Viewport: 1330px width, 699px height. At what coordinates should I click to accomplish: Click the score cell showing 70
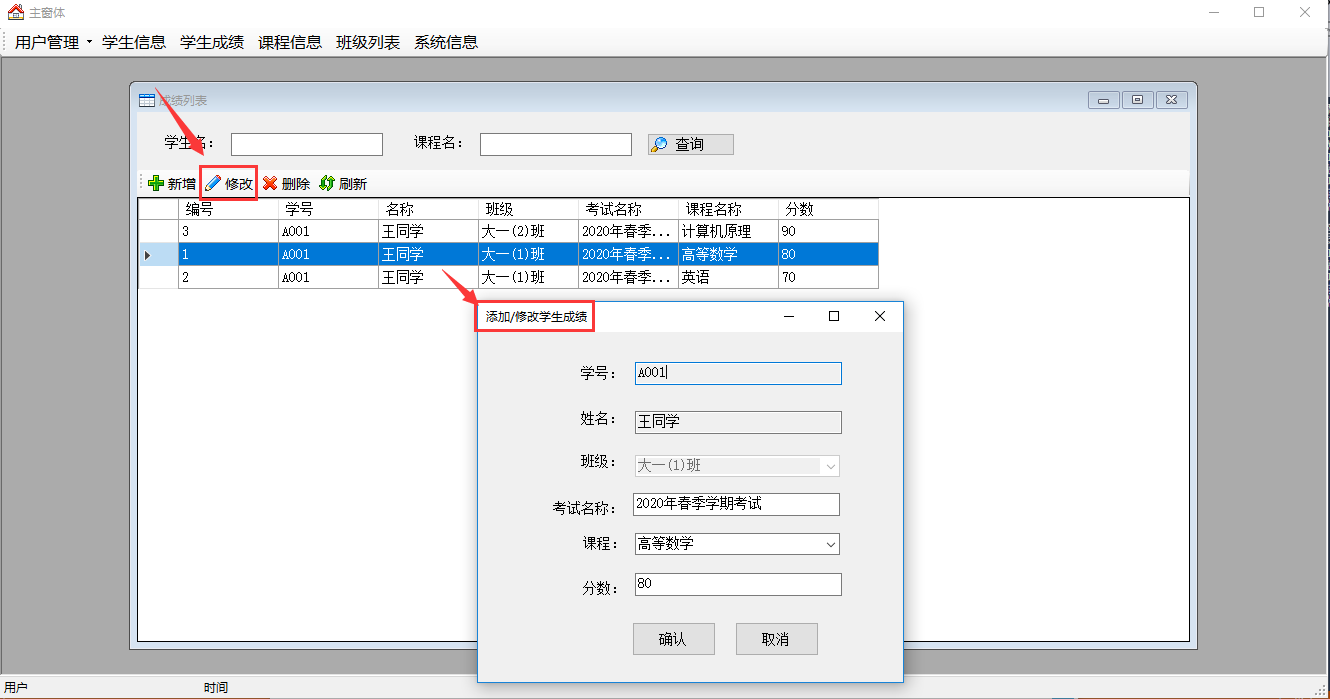click(828, 277)
